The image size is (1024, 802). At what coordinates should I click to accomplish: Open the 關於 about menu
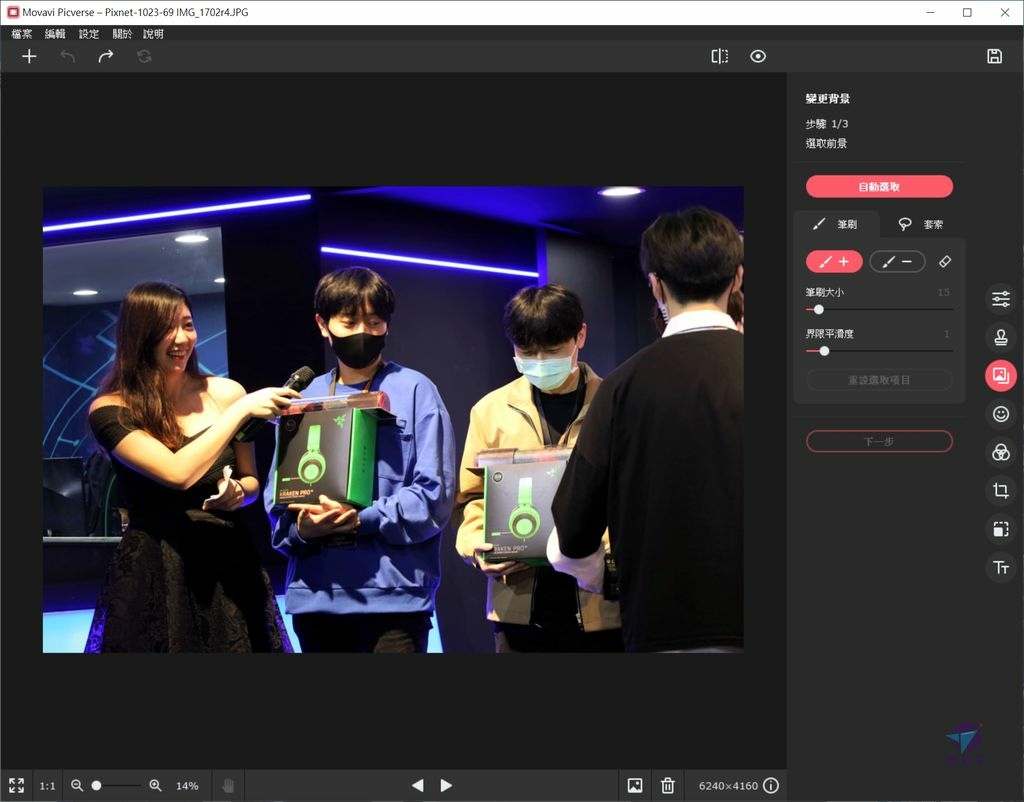[x=122, y=34]
